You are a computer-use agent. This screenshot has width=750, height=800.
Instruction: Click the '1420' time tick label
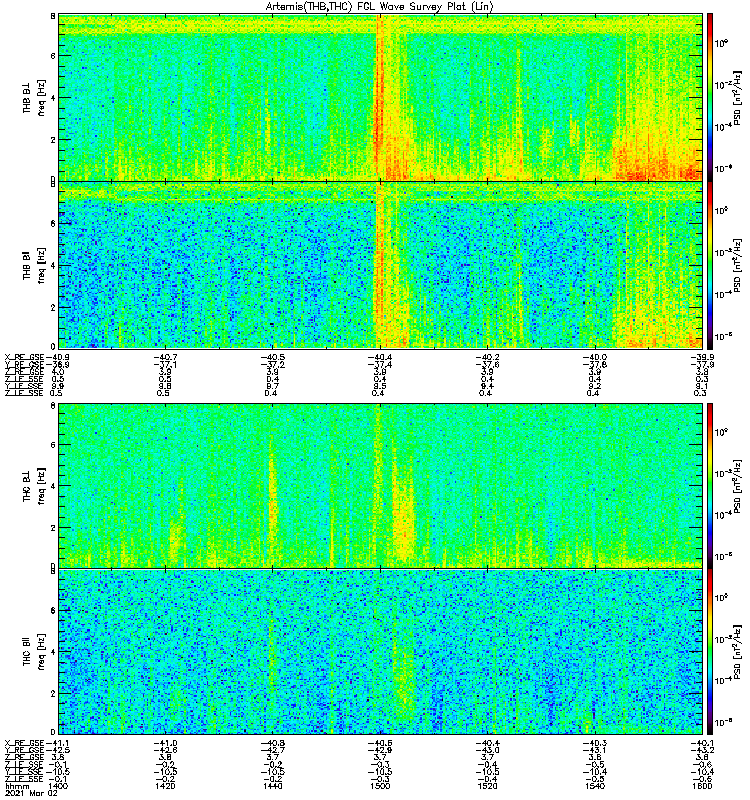tap(165, 786)
